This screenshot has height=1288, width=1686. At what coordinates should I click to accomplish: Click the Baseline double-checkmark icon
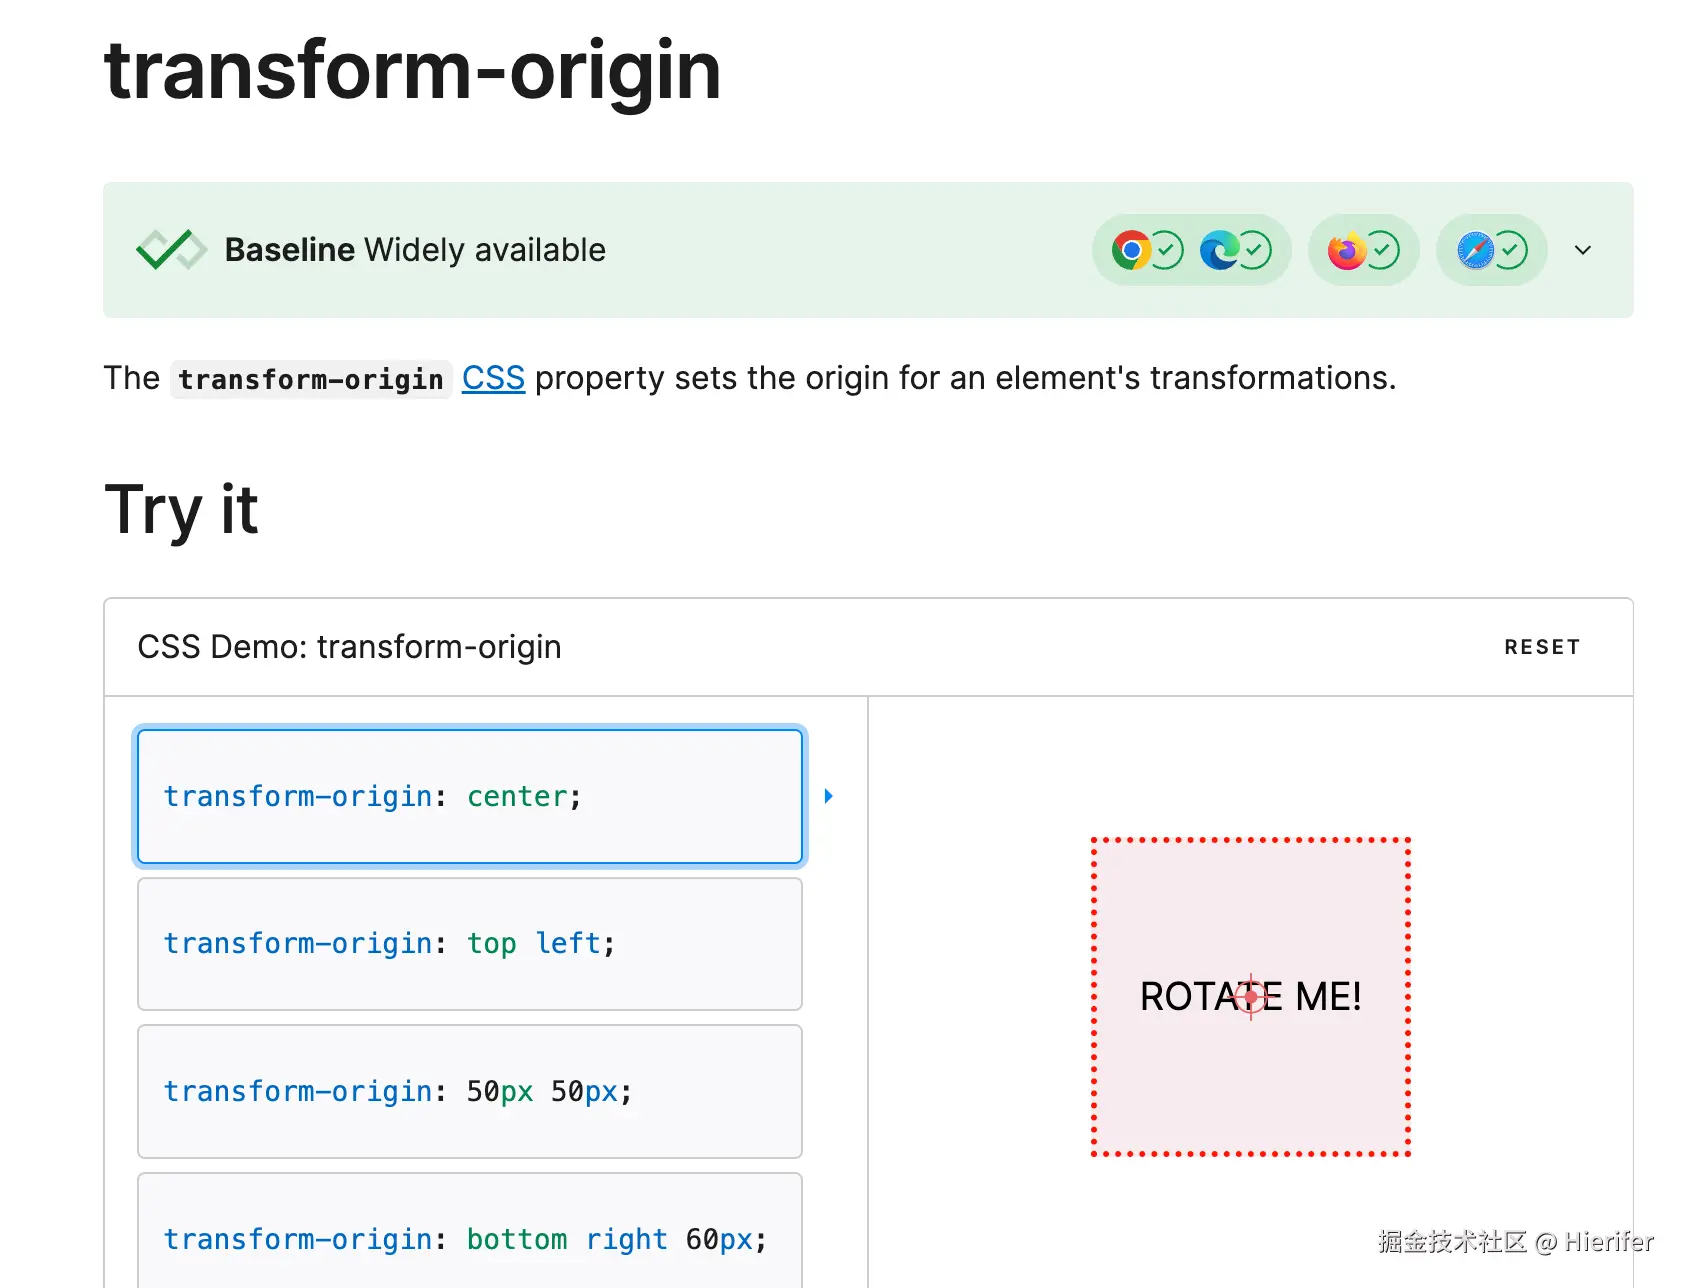(170, 250)
